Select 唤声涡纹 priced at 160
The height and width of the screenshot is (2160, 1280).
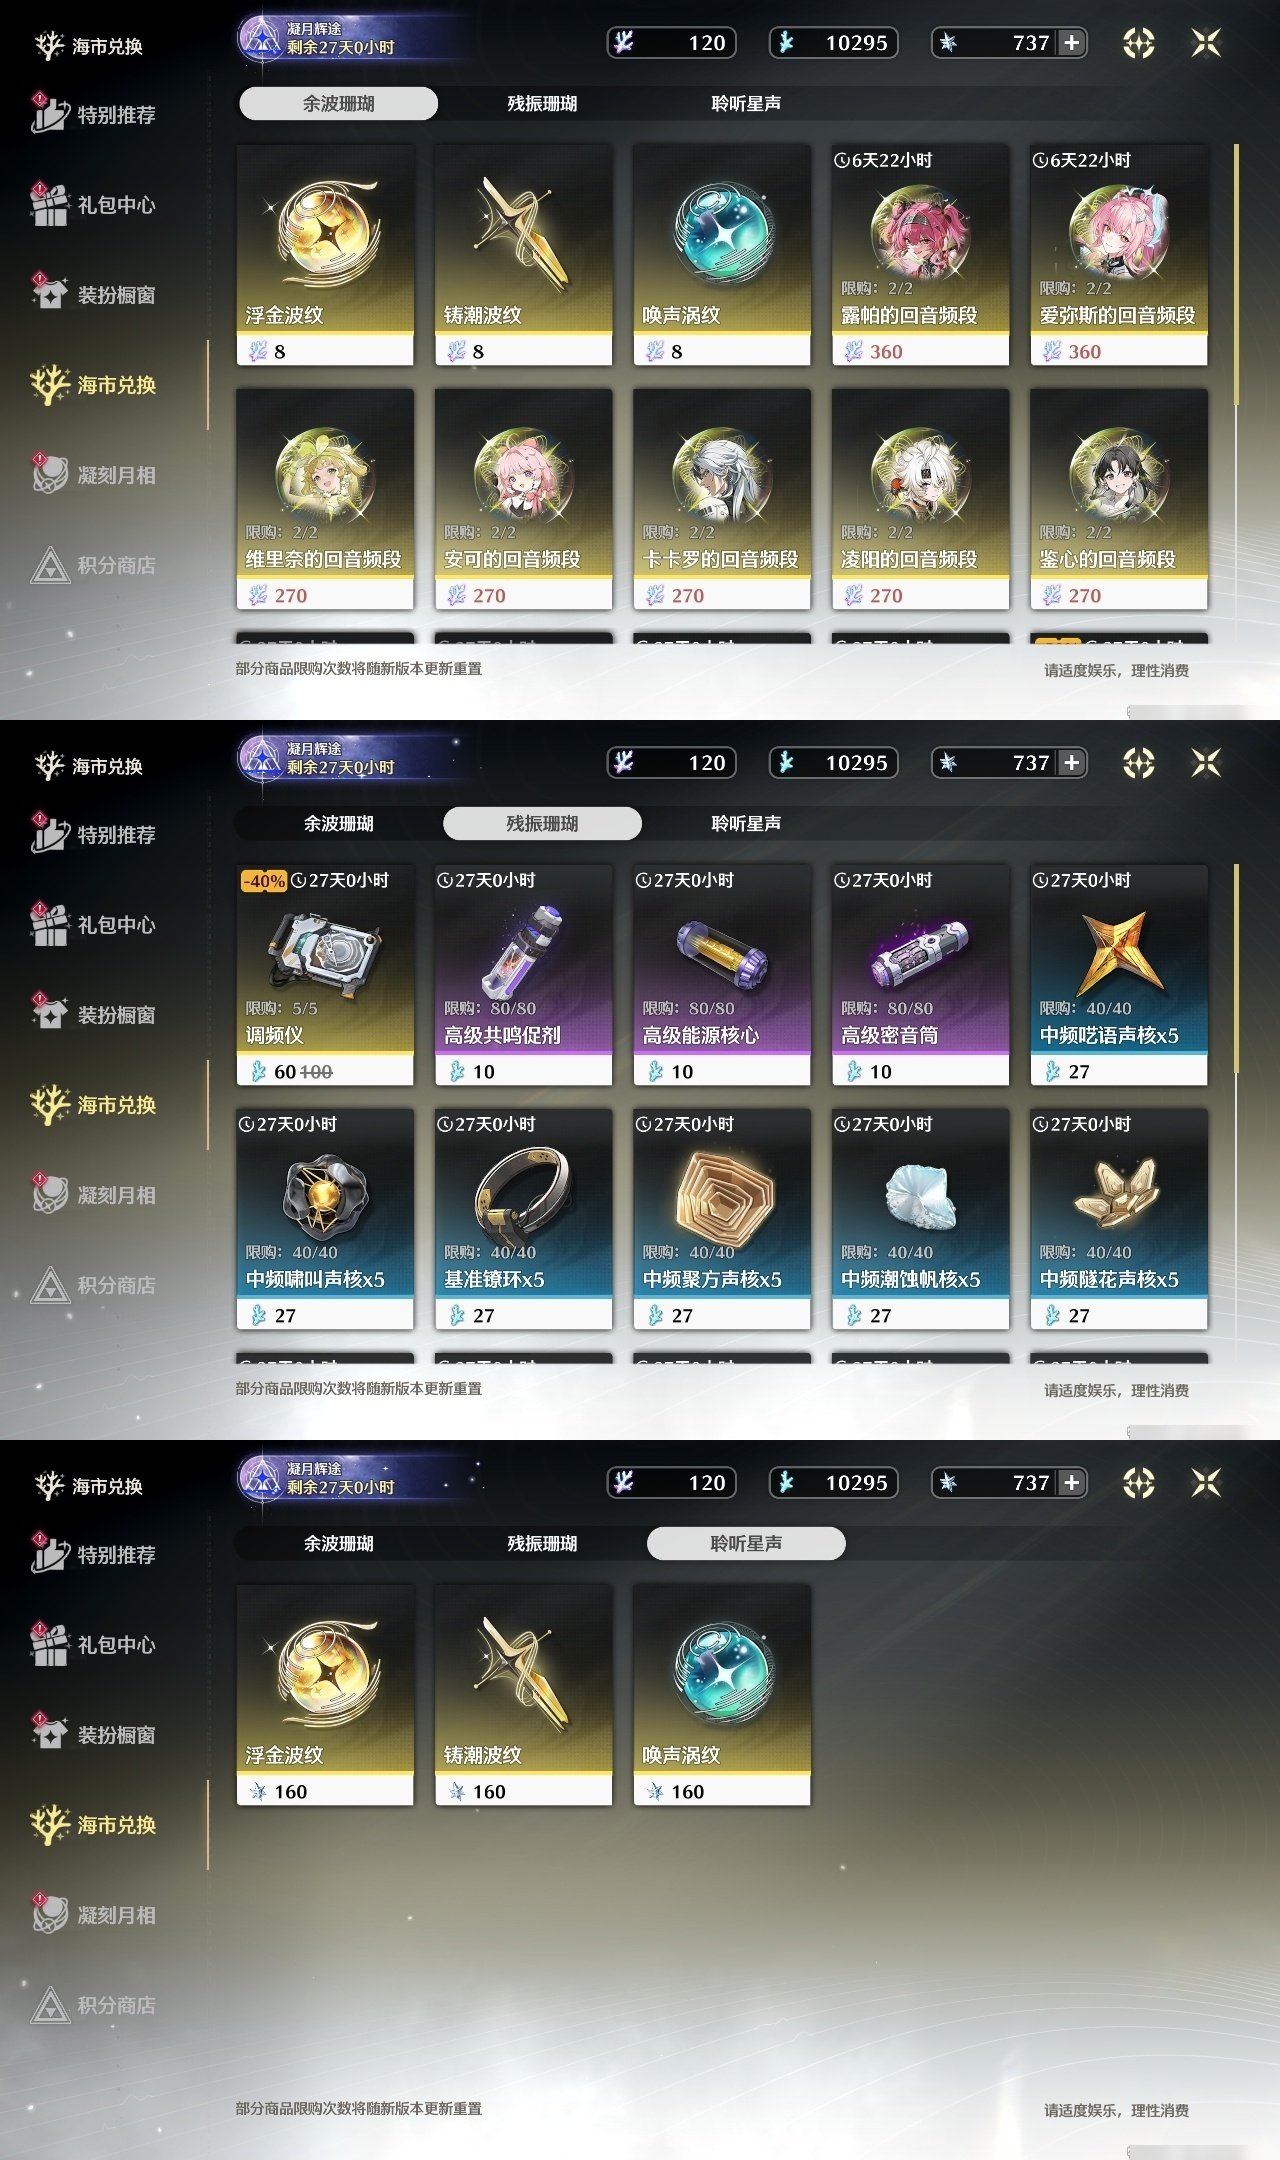[x=722, y=1695]
